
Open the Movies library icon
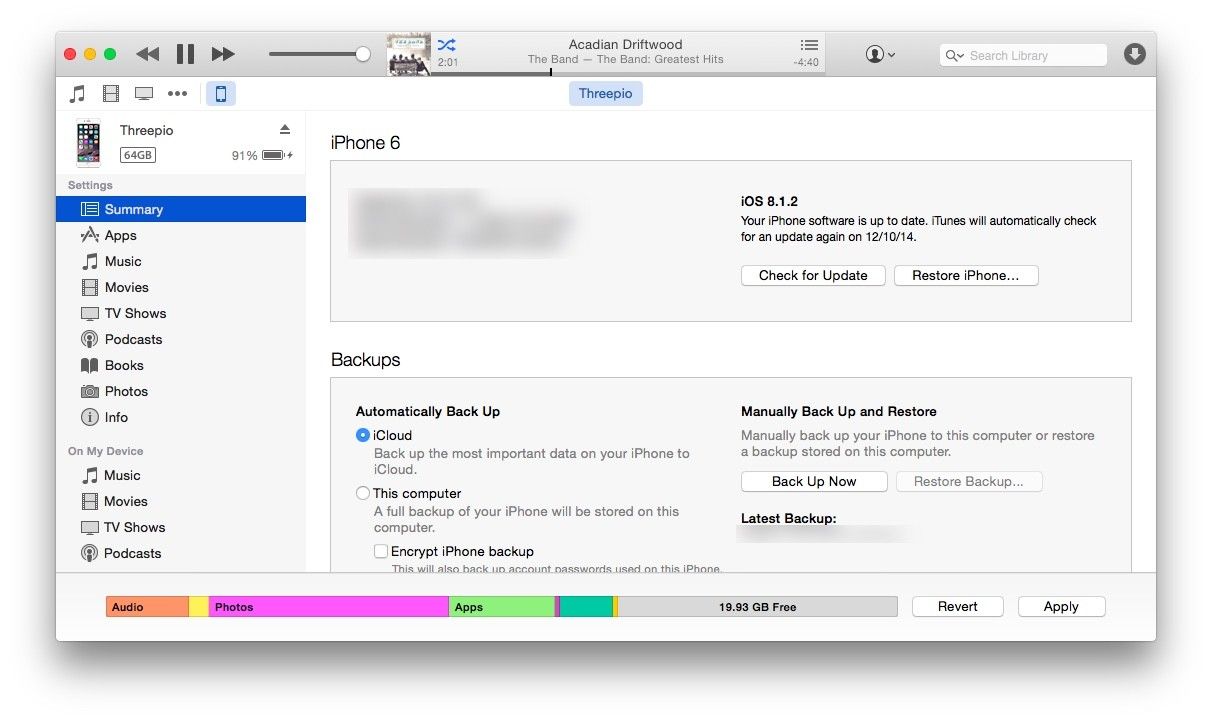111,94
